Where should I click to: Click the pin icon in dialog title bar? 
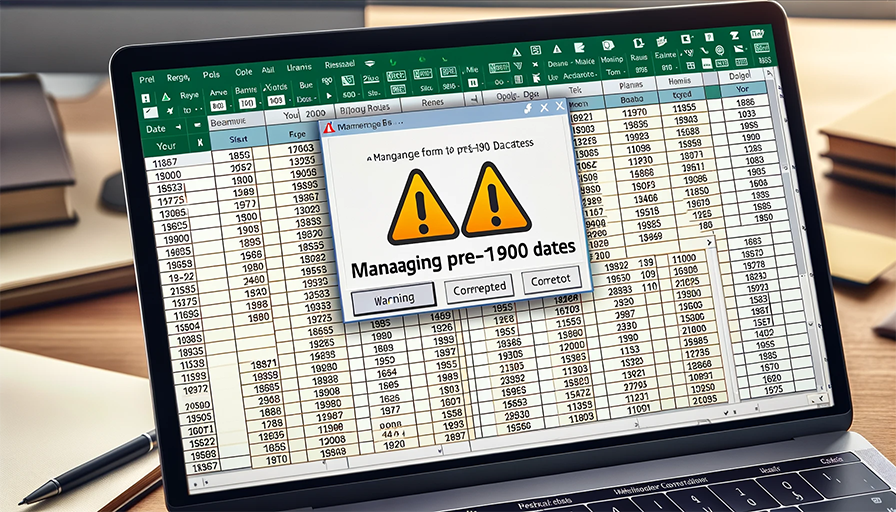click(527, 109)
